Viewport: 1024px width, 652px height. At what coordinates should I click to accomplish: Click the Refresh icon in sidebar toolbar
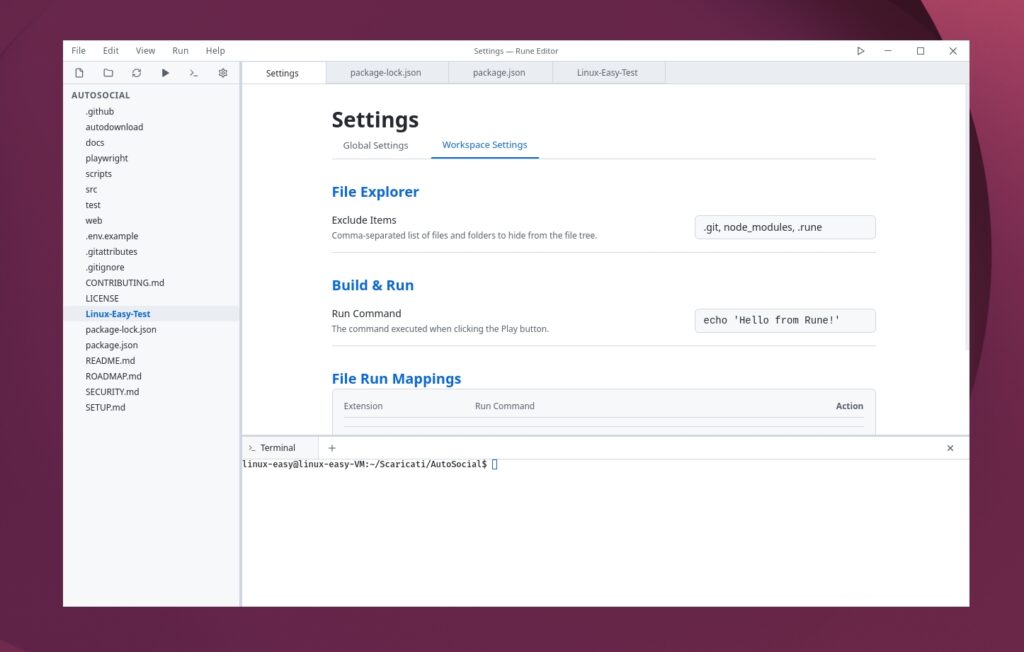tap(136, 73)
